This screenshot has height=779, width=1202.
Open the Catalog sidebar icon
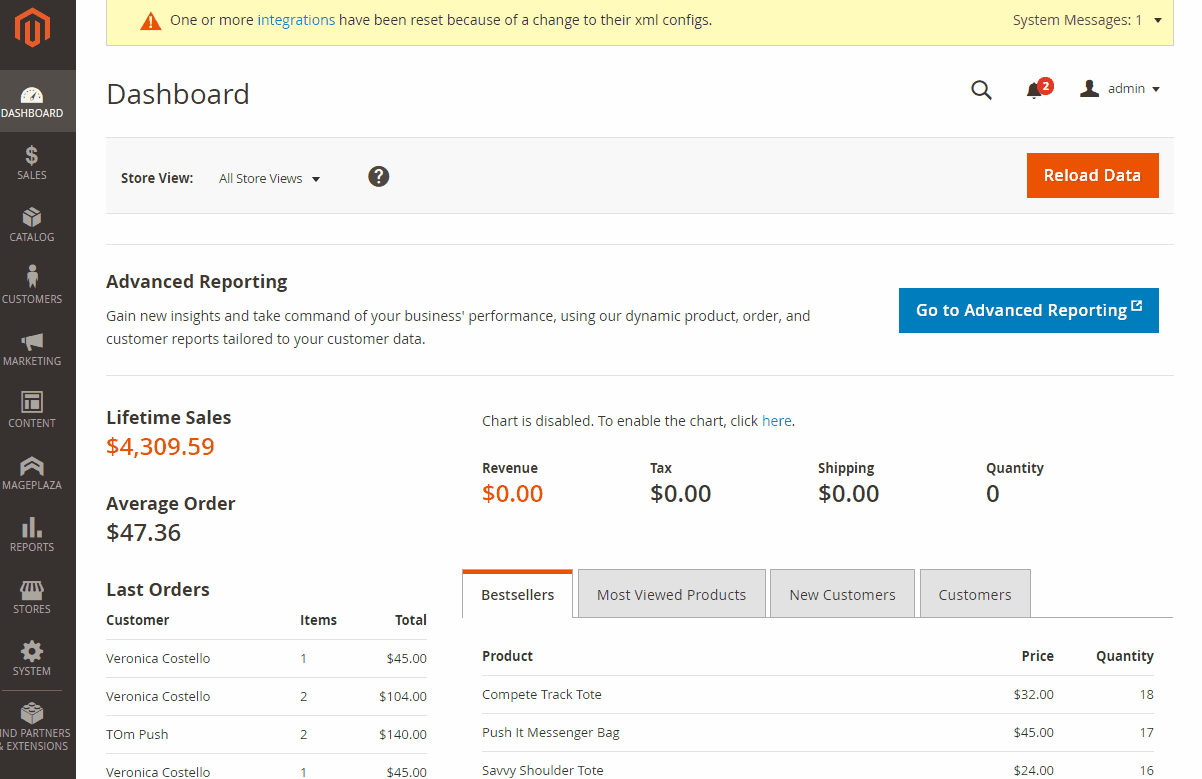(32, 224)
